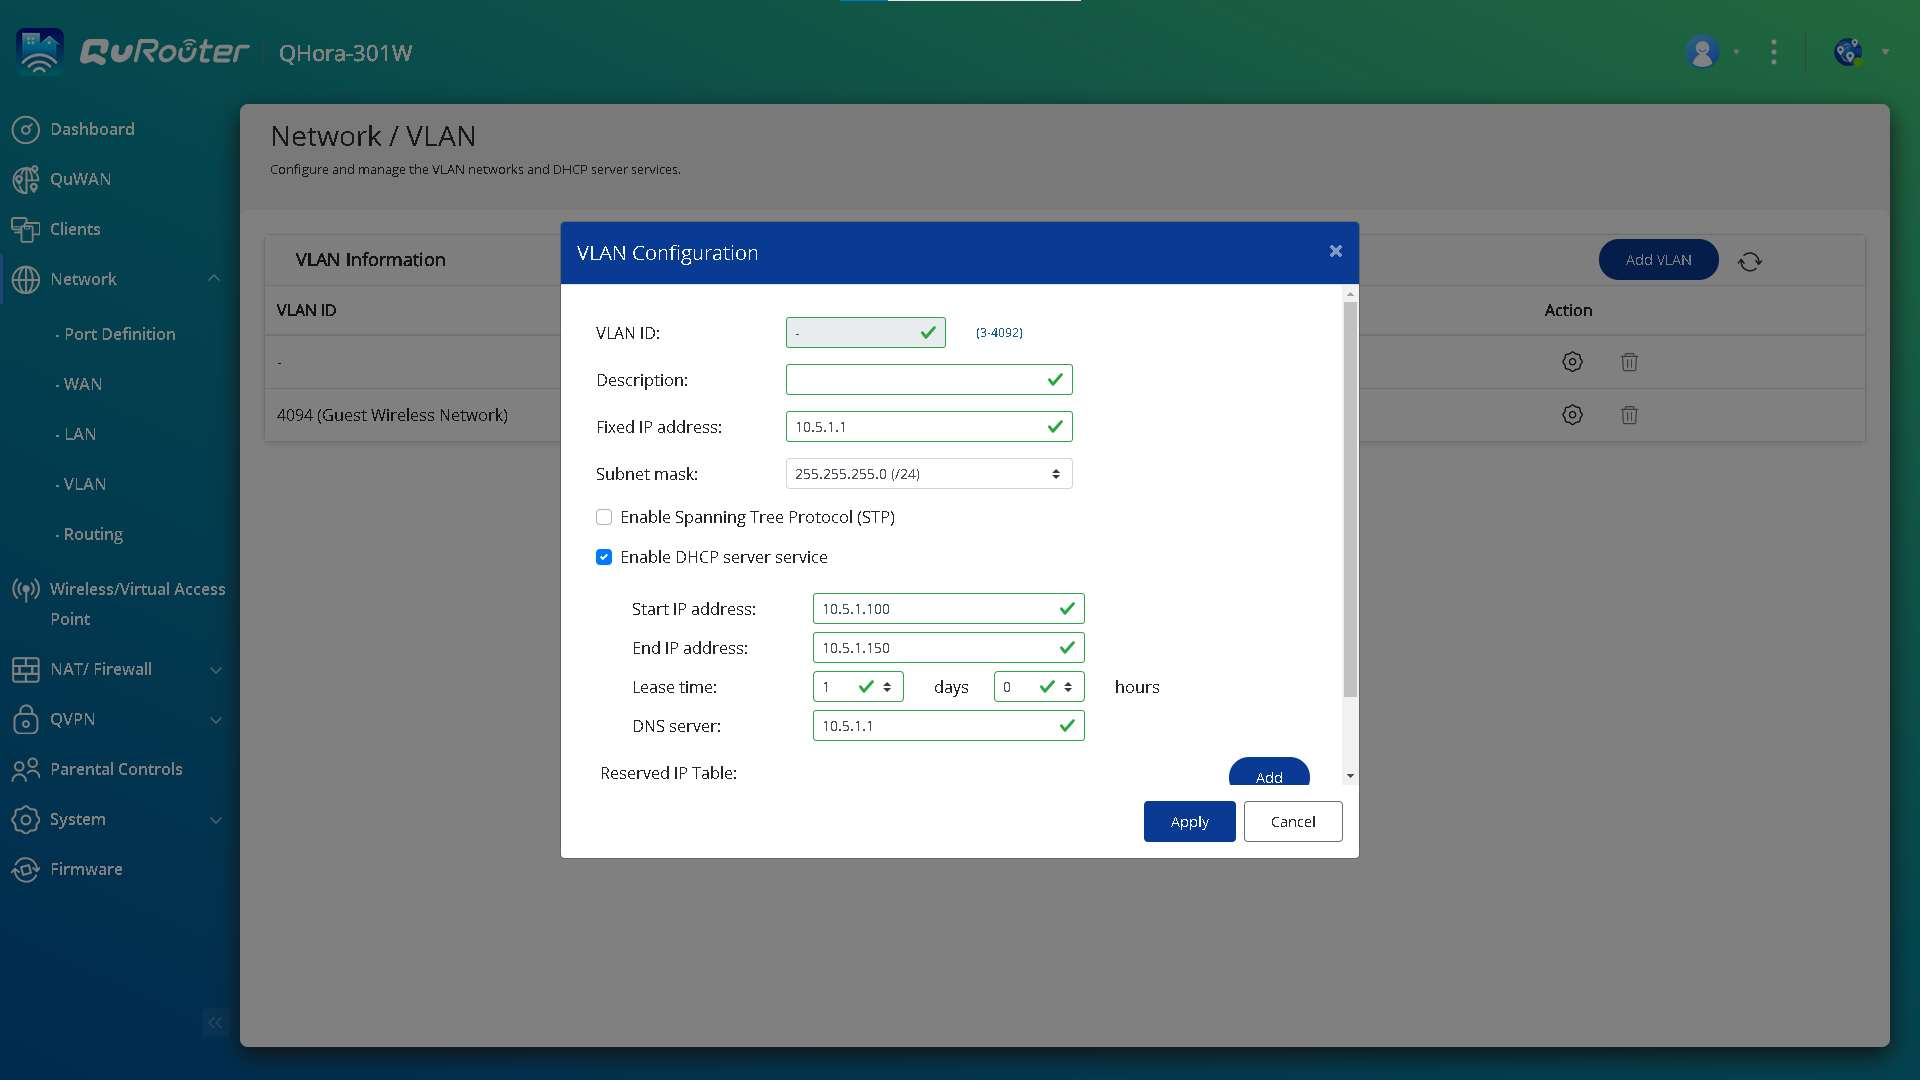The image size is (1920, 1080).
Task: Expand the NAT/ Firewall sidebar section
Action: coord(215,669)
